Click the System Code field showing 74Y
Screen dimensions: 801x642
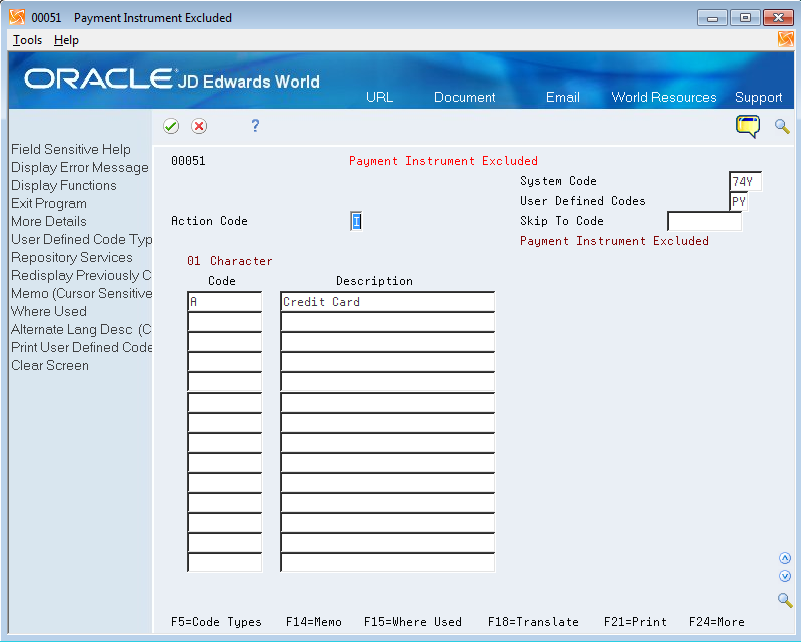tap(745, 181)
